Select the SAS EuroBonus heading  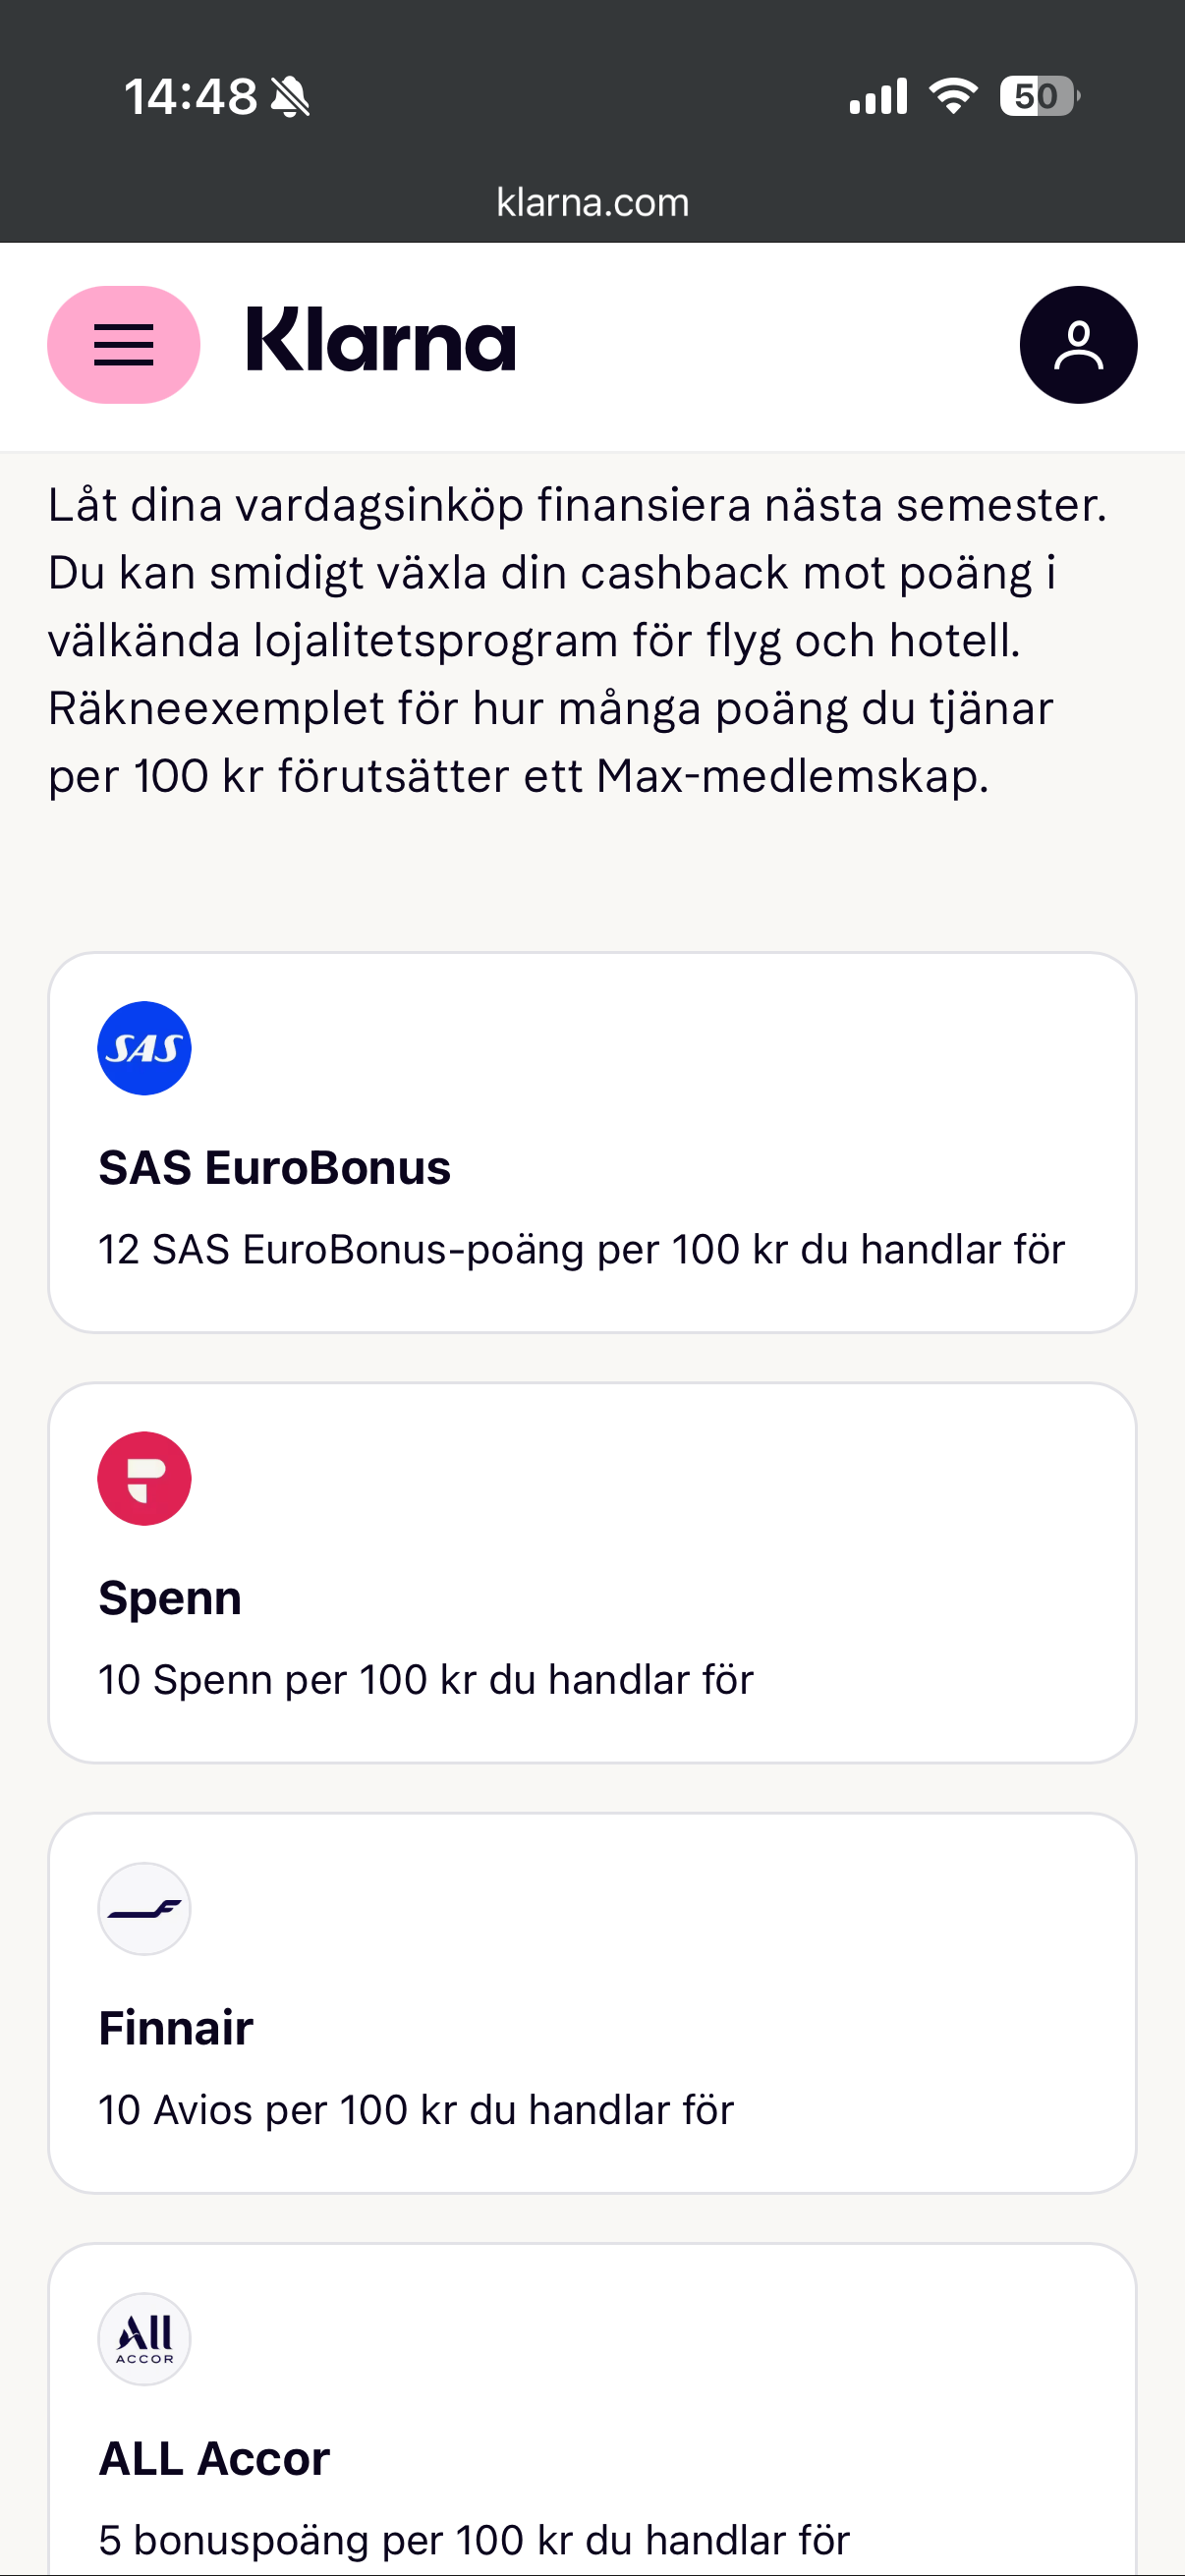click(x=274, y=1168)
